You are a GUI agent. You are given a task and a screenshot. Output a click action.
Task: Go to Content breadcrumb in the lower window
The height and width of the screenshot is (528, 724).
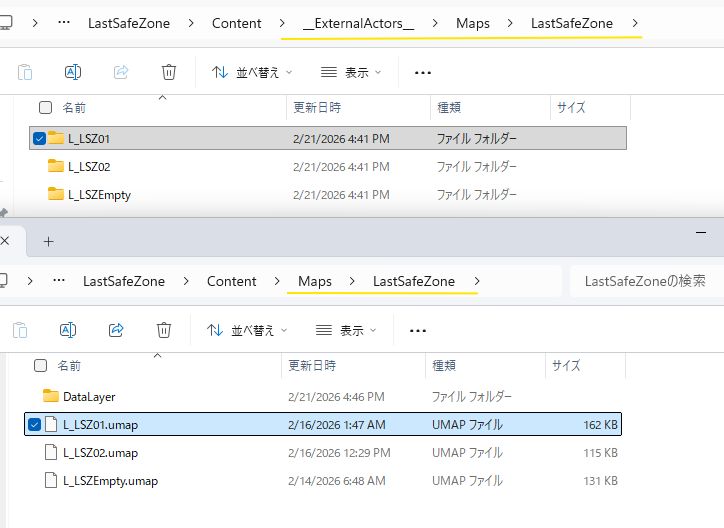tap(231, 281)
